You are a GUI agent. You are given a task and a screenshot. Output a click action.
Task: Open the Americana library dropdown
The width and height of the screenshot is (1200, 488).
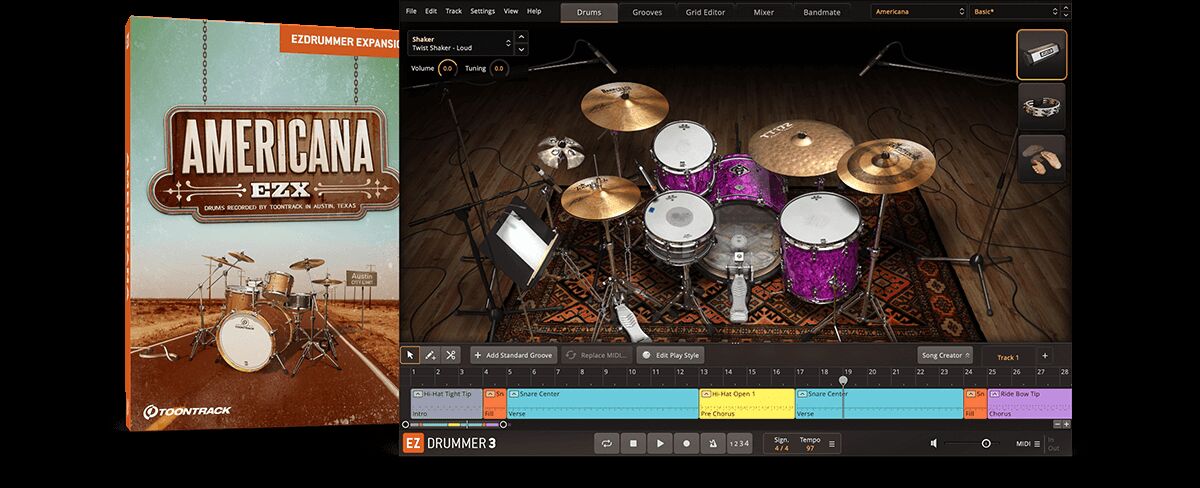pos(917,12)
